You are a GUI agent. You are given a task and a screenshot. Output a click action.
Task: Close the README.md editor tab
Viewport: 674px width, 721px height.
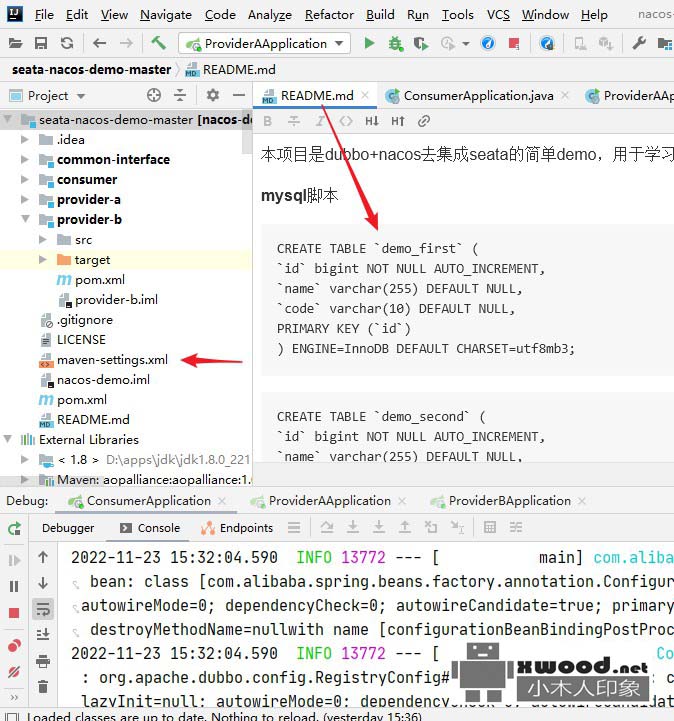(x=365, y=95)
